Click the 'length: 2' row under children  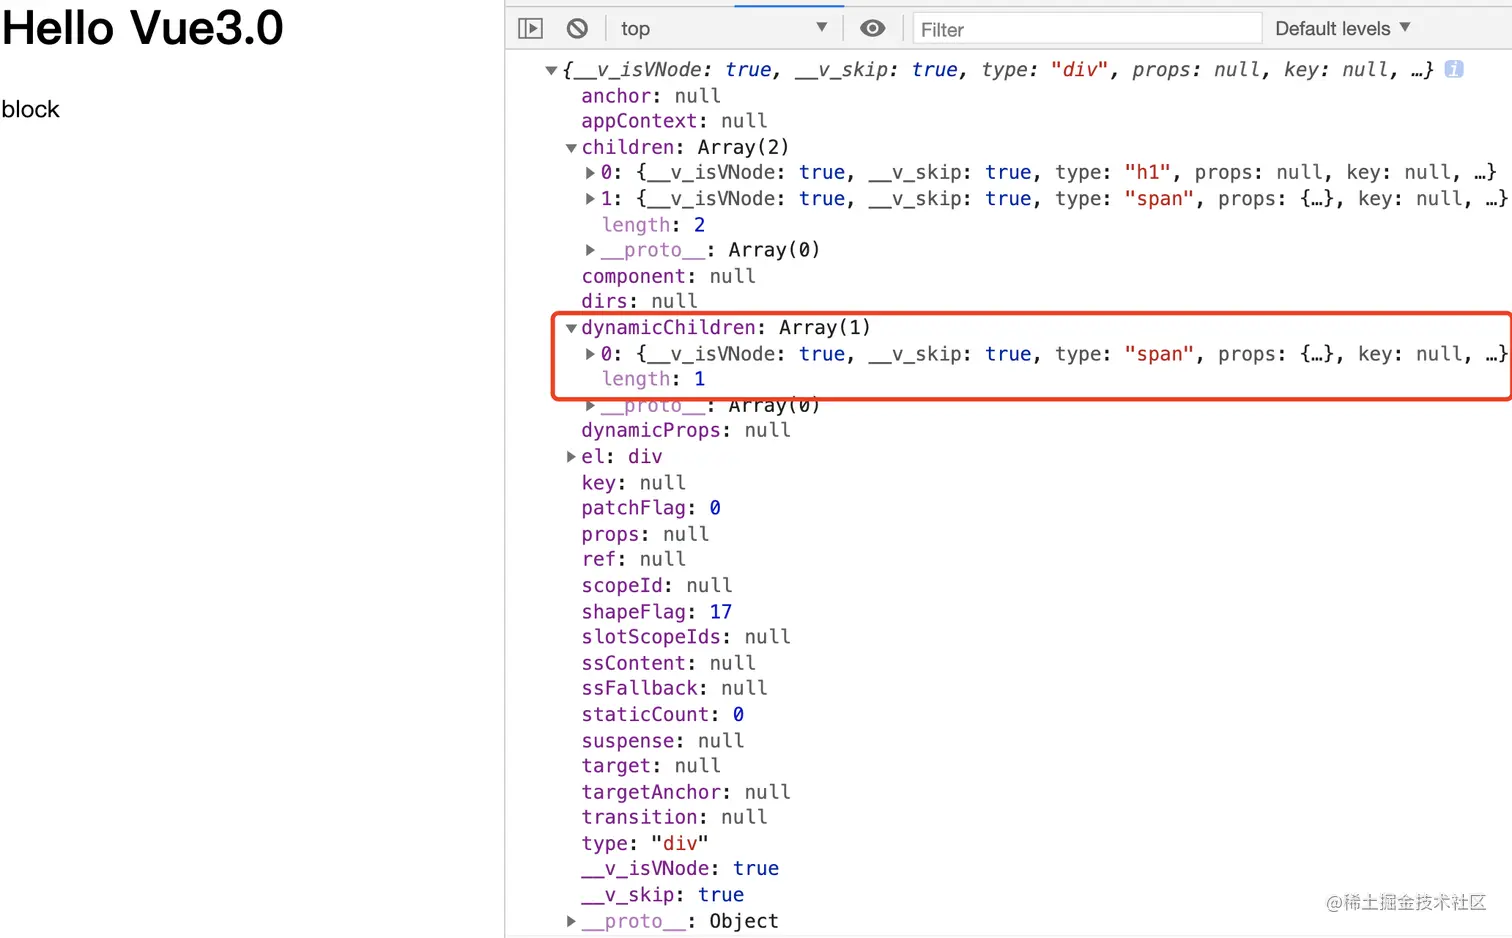pos(653,225)
